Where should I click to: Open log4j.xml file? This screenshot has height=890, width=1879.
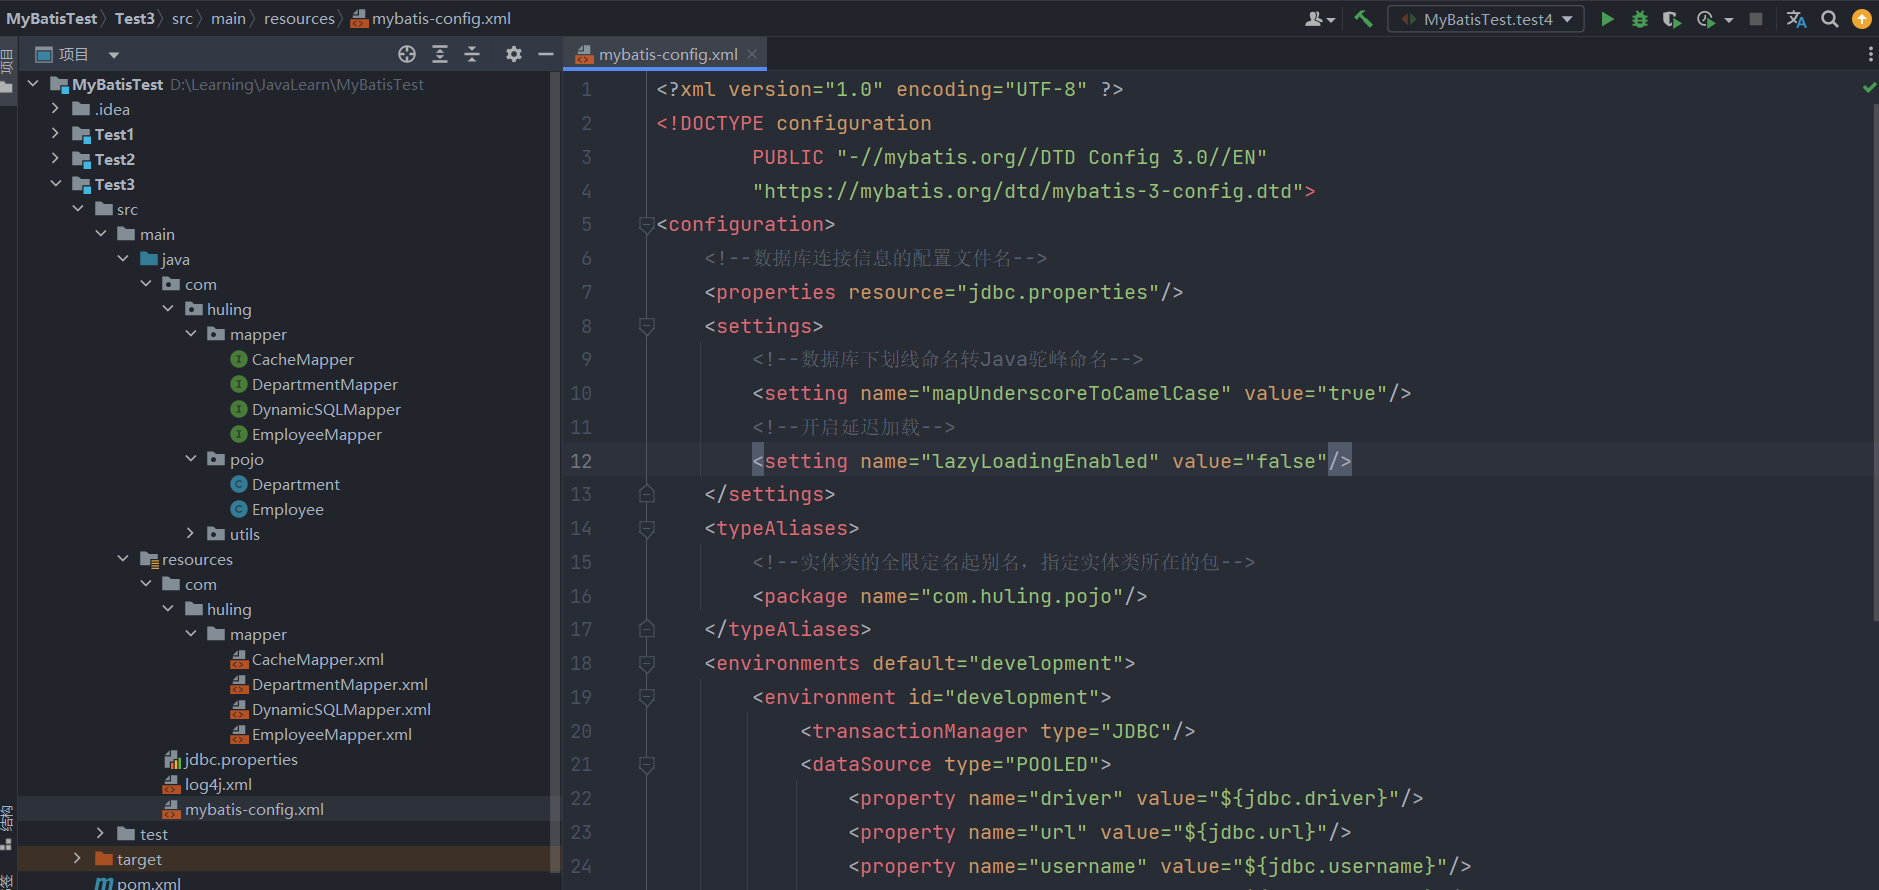(x=217, y=784)
